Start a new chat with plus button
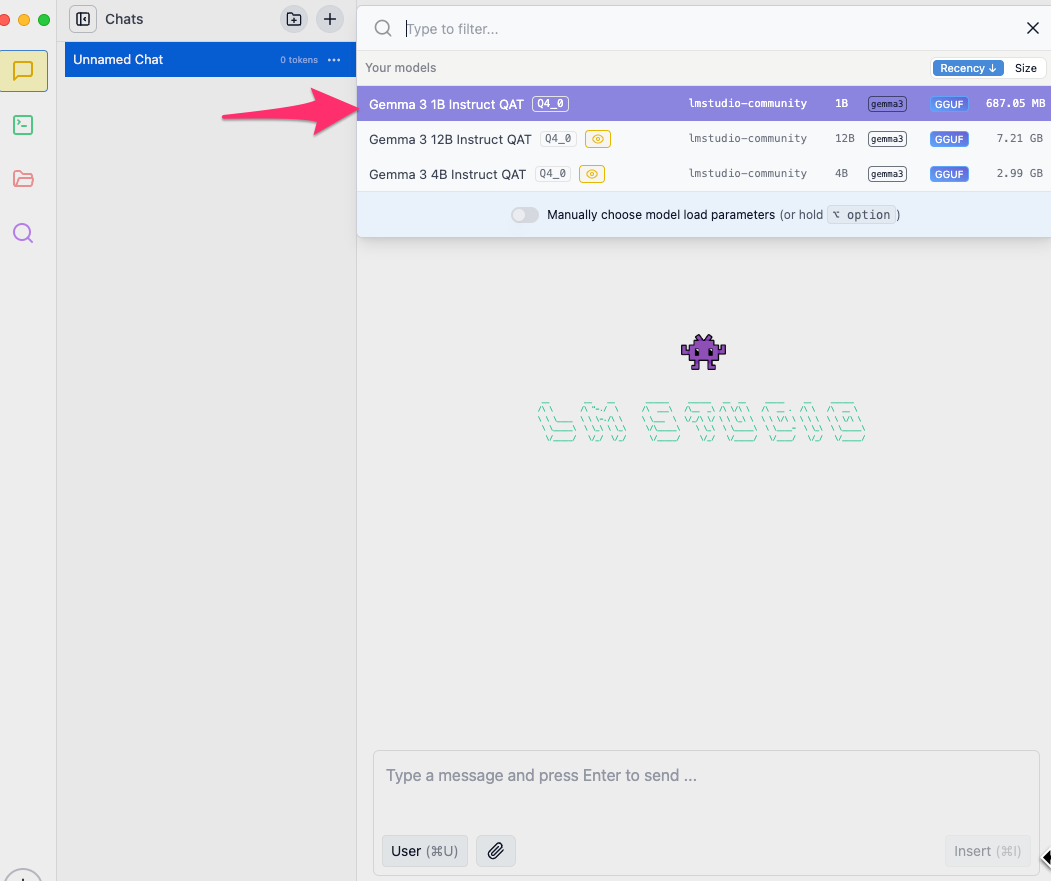1051x881 pixels. pyautogui.click(x=330, y=19)
